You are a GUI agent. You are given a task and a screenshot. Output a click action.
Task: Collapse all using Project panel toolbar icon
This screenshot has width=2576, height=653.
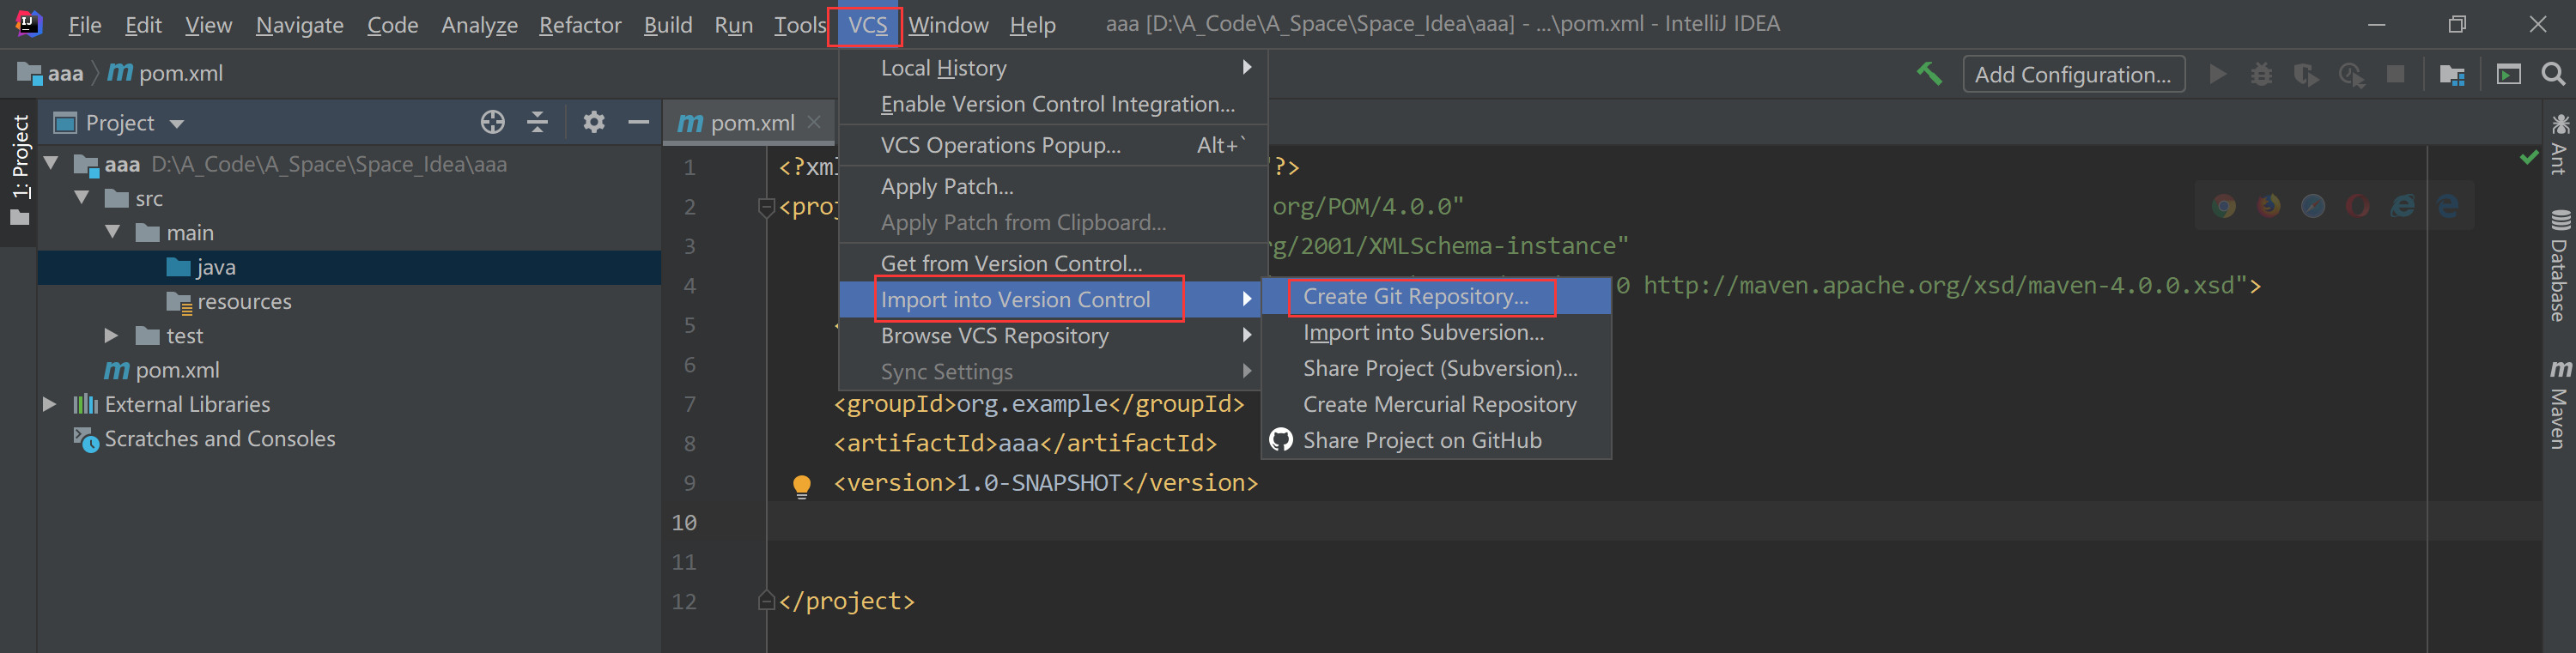537,122
